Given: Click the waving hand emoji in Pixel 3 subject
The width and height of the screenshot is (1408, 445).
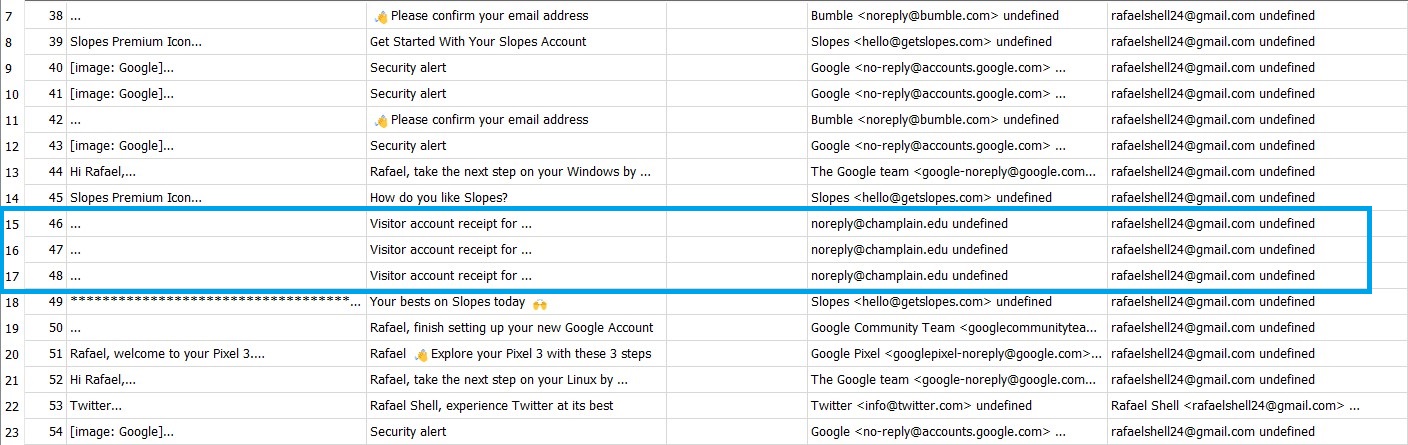Looking at the screenshot, I should click(420, 354).
